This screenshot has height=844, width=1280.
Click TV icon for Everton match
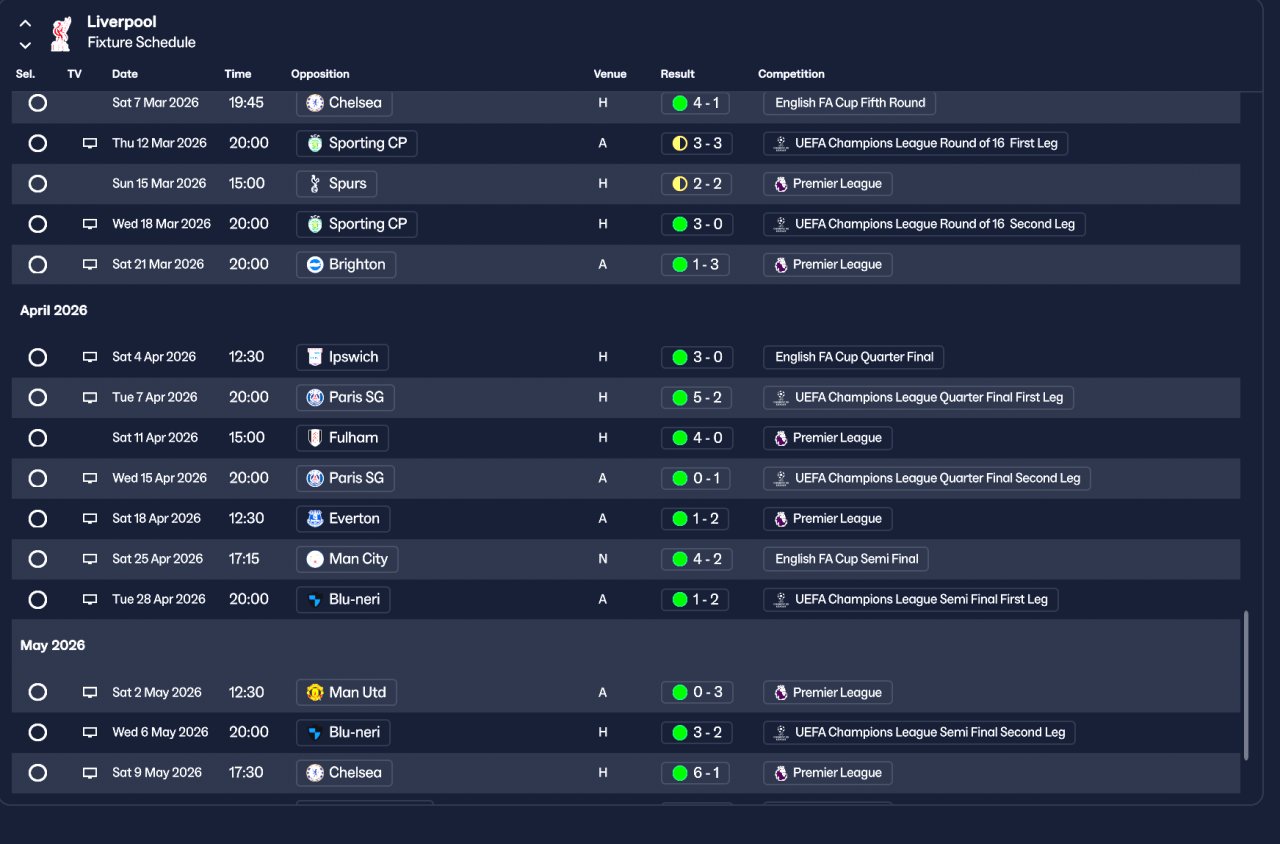90,519
